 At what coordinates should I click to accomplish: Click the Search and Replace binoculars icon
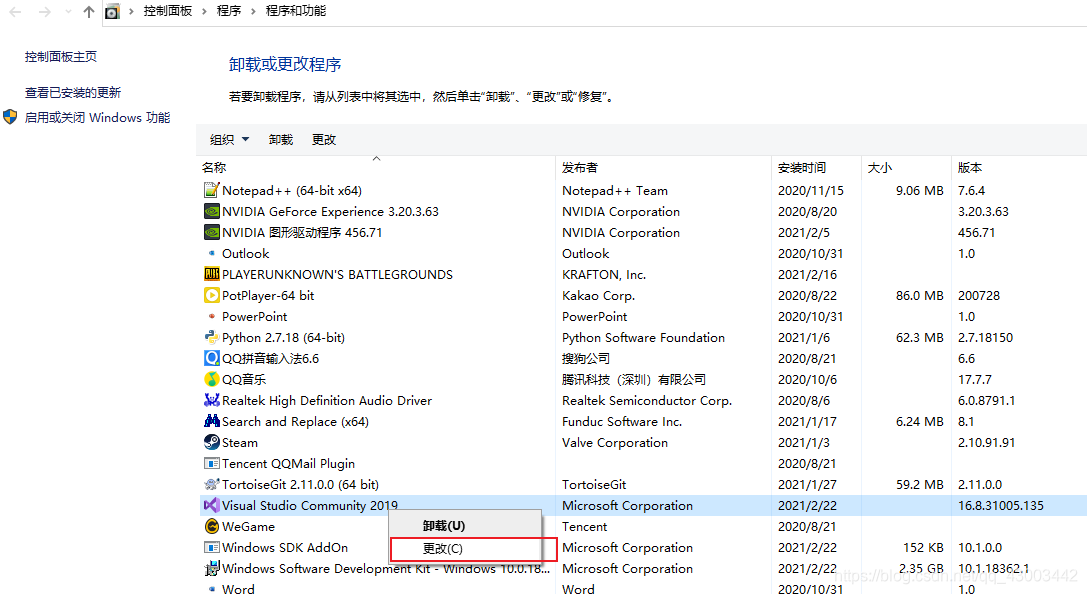[211, 421]
